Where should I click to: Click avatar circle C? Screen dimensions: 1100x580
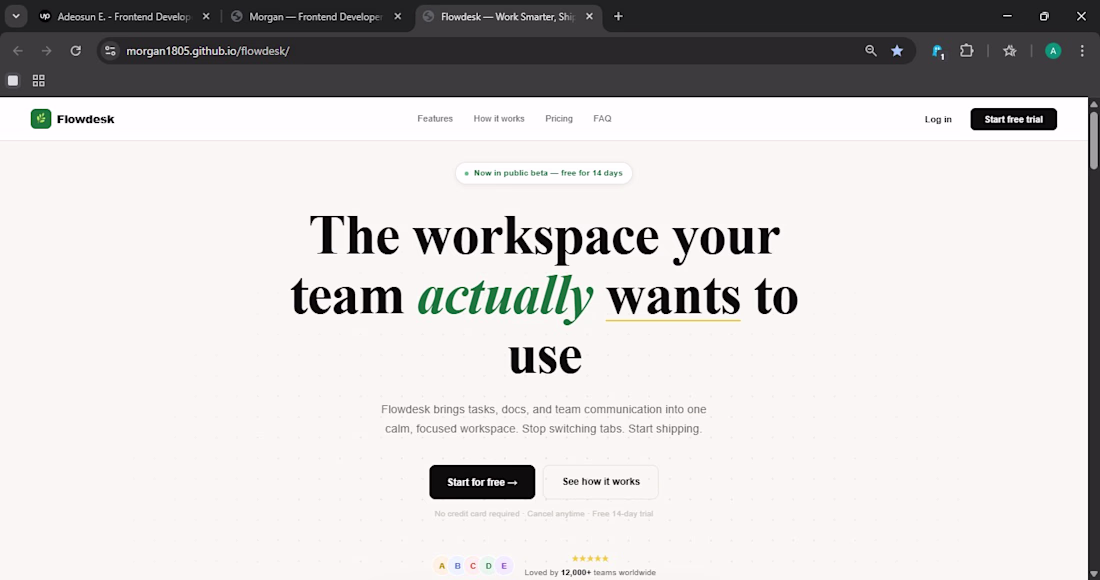[473, 566]
